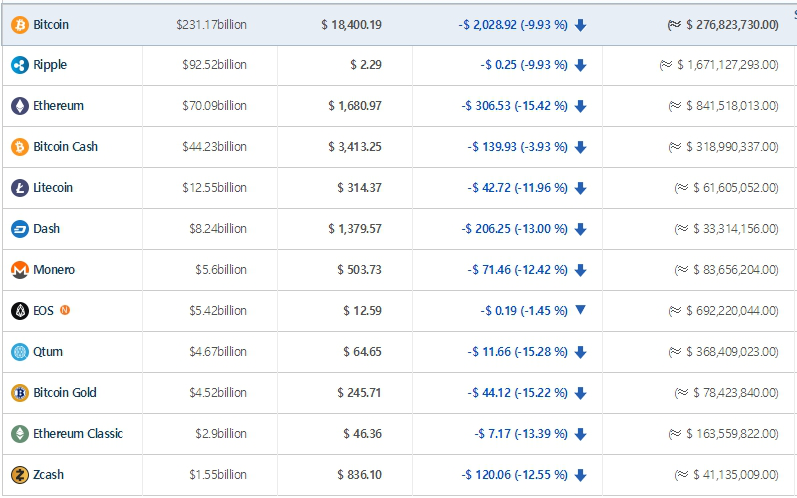Click Bitcoin's blue down arrow
Image resolution: width=797 pixels, height=498 pixels.
coord(581,25)
